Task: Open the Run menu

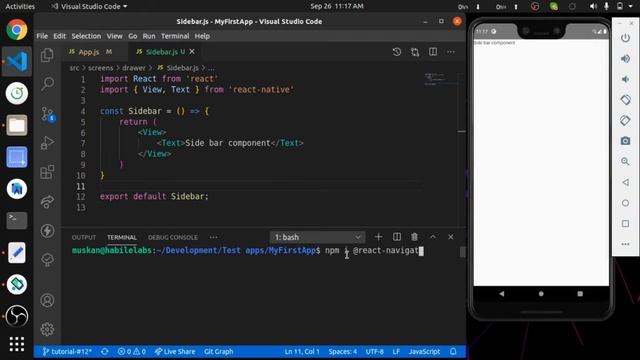Action: pos(149,36)
